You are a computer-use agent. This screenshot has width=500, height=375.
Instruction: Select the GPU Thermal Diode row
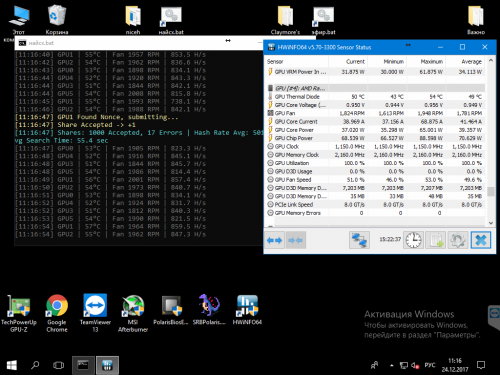click(x=375, y=97)
